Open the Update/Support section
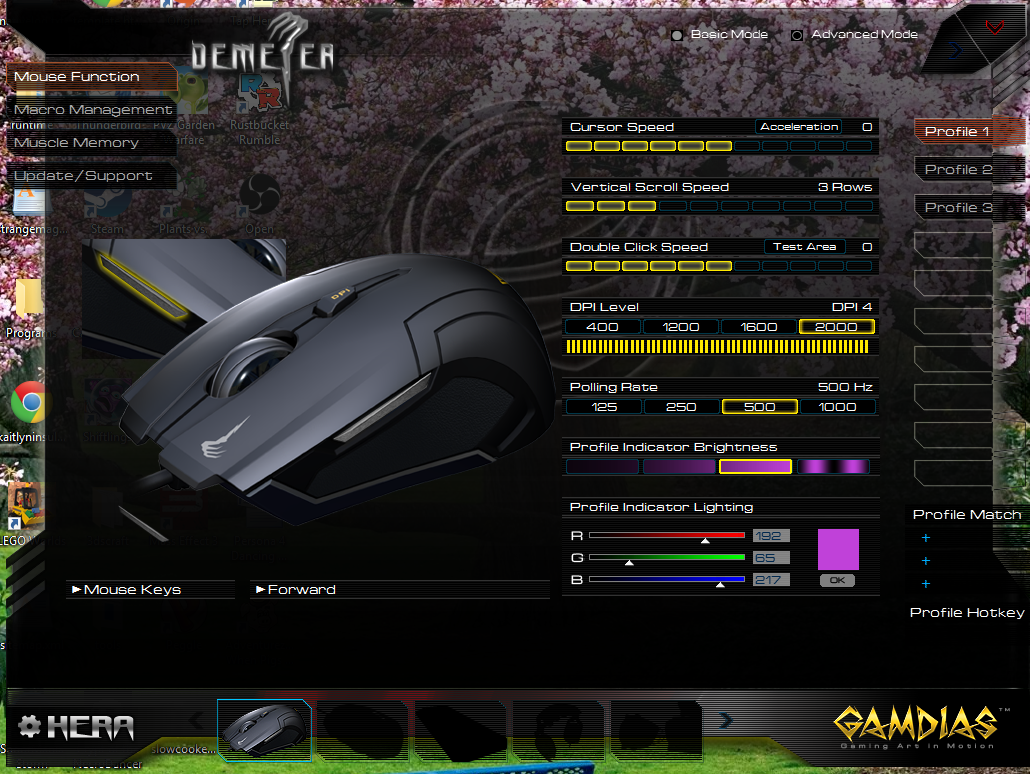Image resolution: width=1030 pixels, height=774 pixels. tap(92, 175)
